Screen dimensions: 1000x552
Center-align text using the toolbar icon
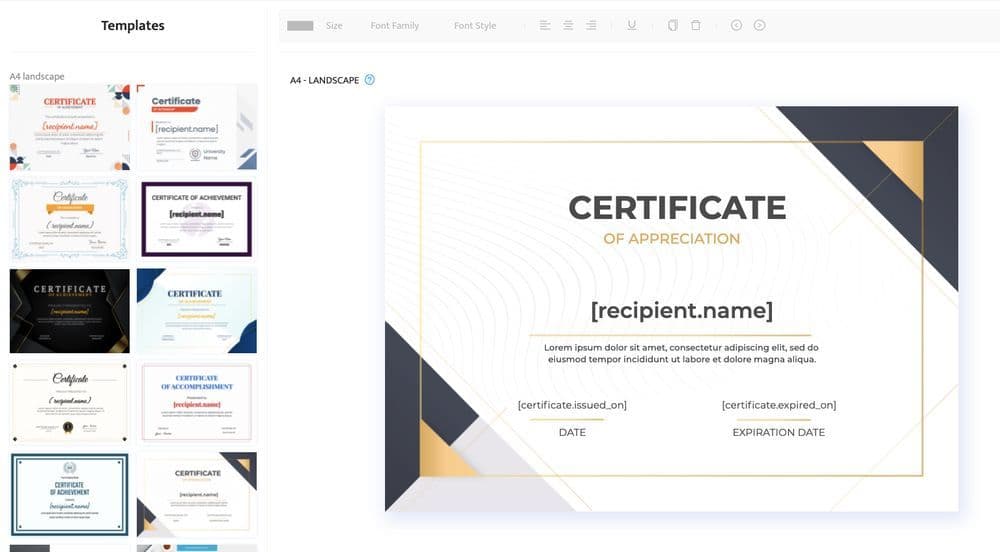coord(568,25)
